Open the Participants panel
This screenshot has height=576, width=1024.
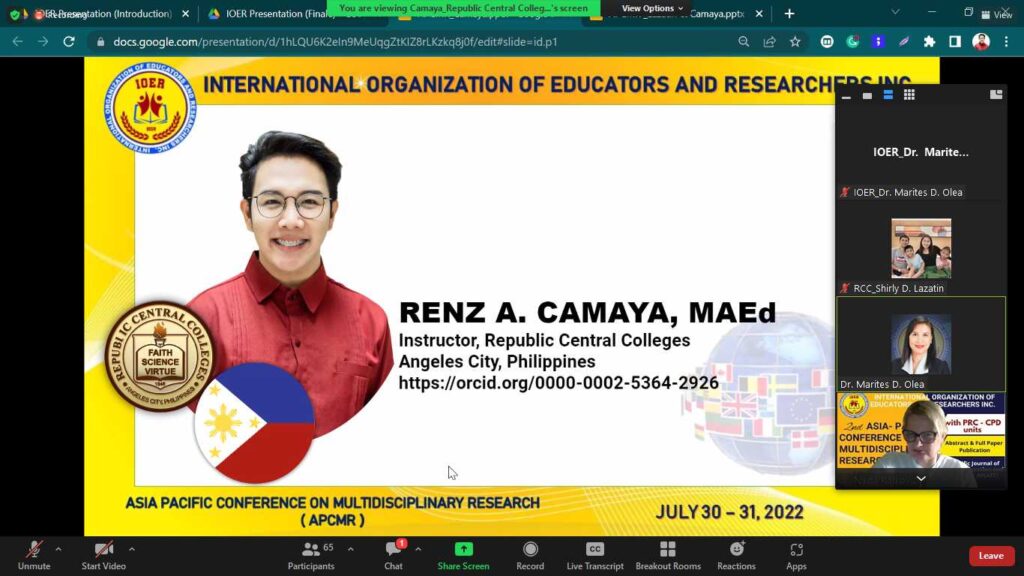coord(311,554)
